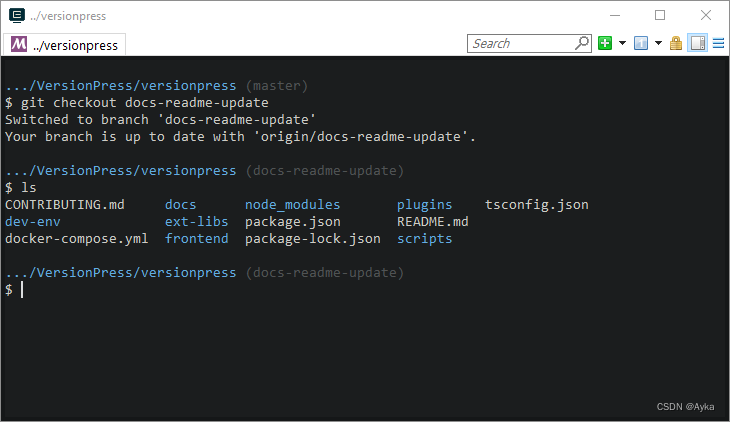Click the package-lock.json file name
Viewport: 730px width, 422px height.
[x=312, y=238]
